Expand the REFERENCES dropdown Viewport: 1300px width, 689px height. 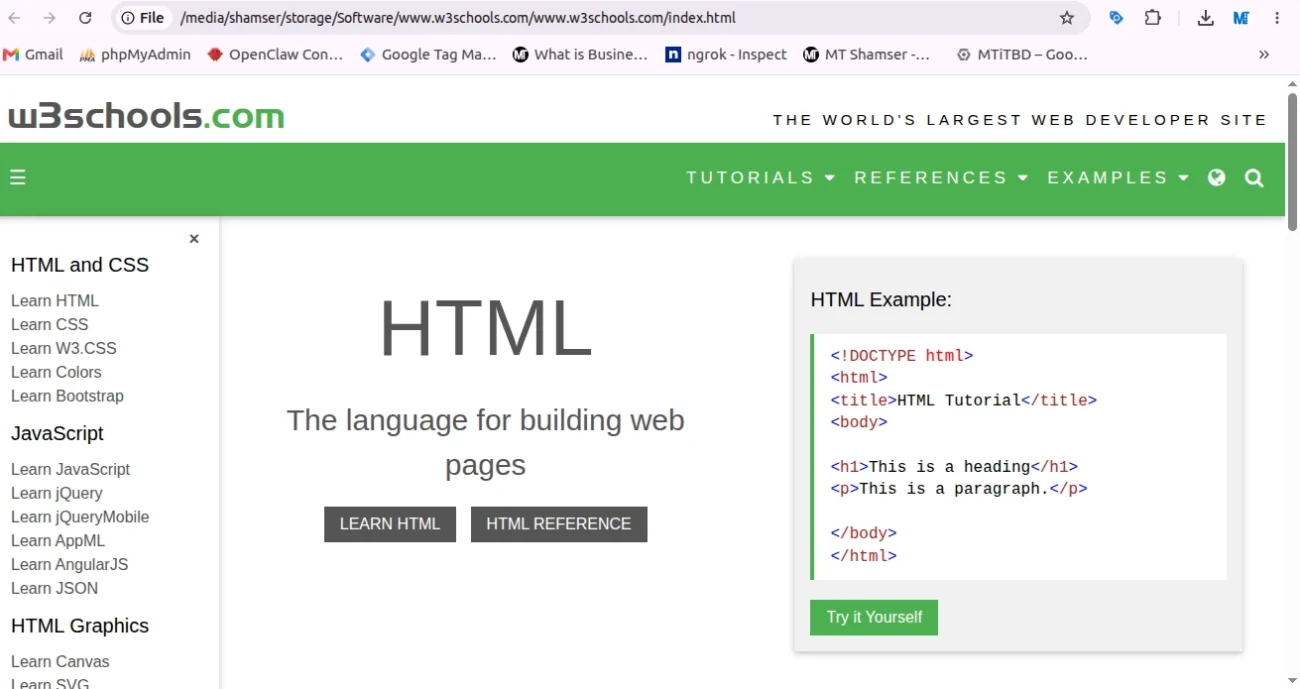pos(941,178)
